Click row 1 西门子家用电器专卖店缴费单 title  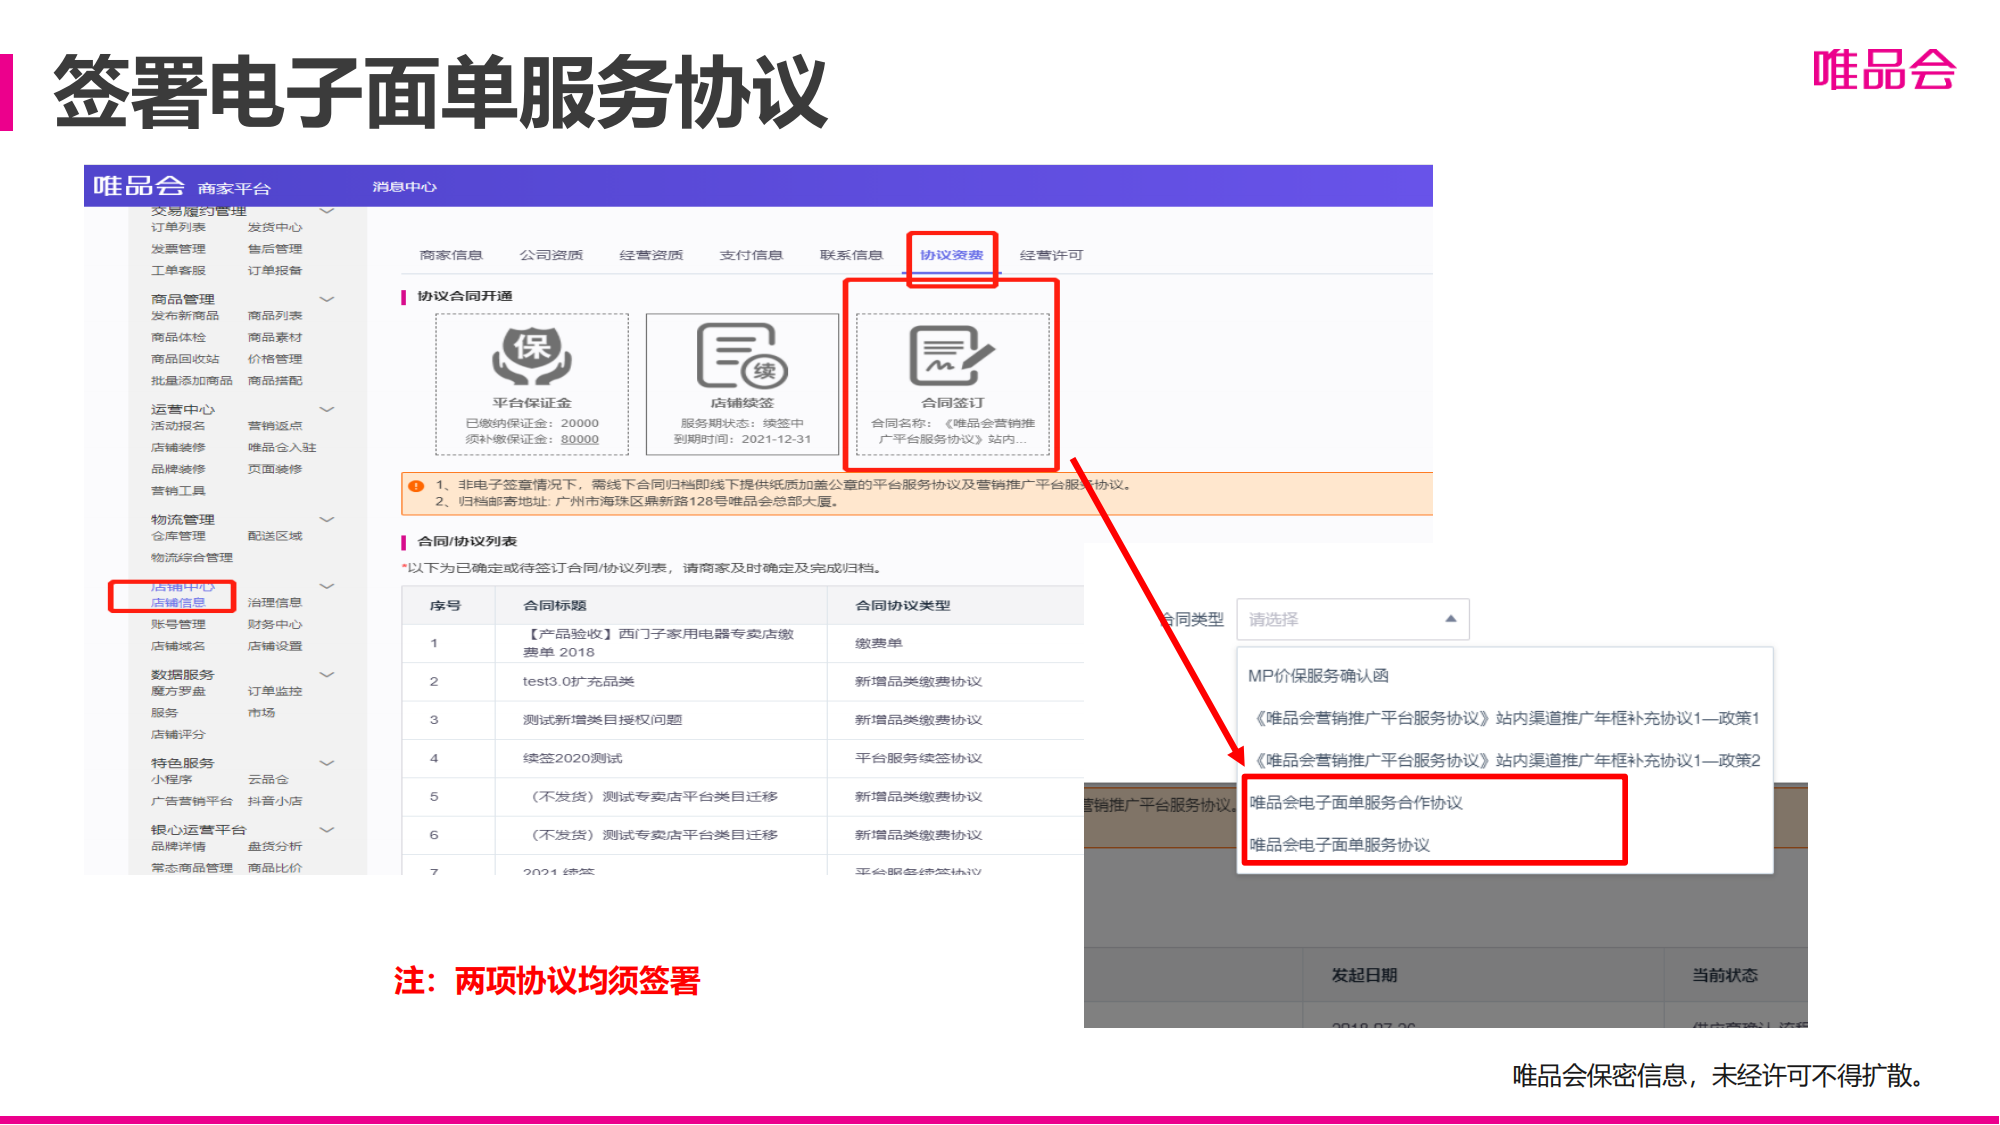click(659, 643)
